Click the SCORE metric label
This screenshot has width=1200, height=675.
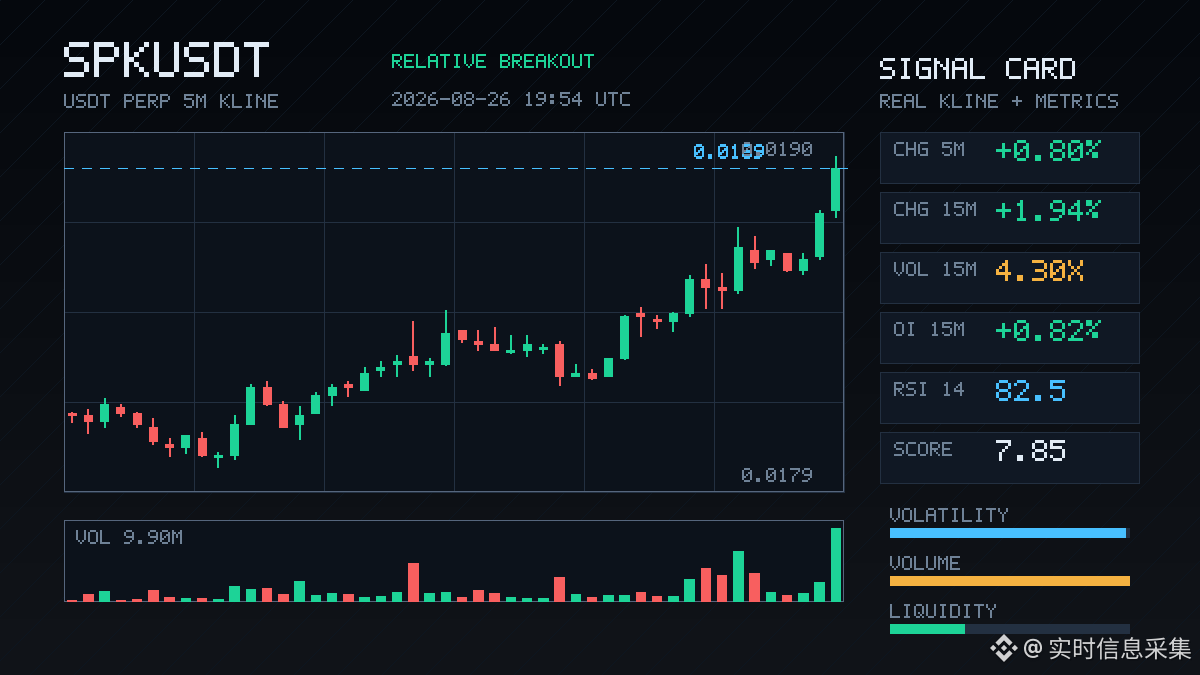pos(923,450)
